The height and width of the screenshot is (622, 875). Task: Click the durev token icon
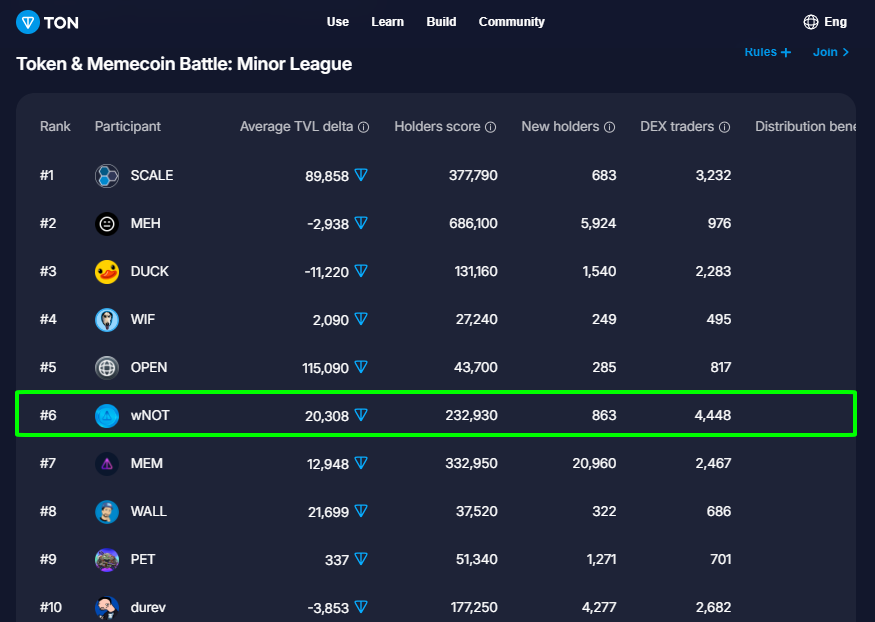pyautogui.click(x=107, y=607)
